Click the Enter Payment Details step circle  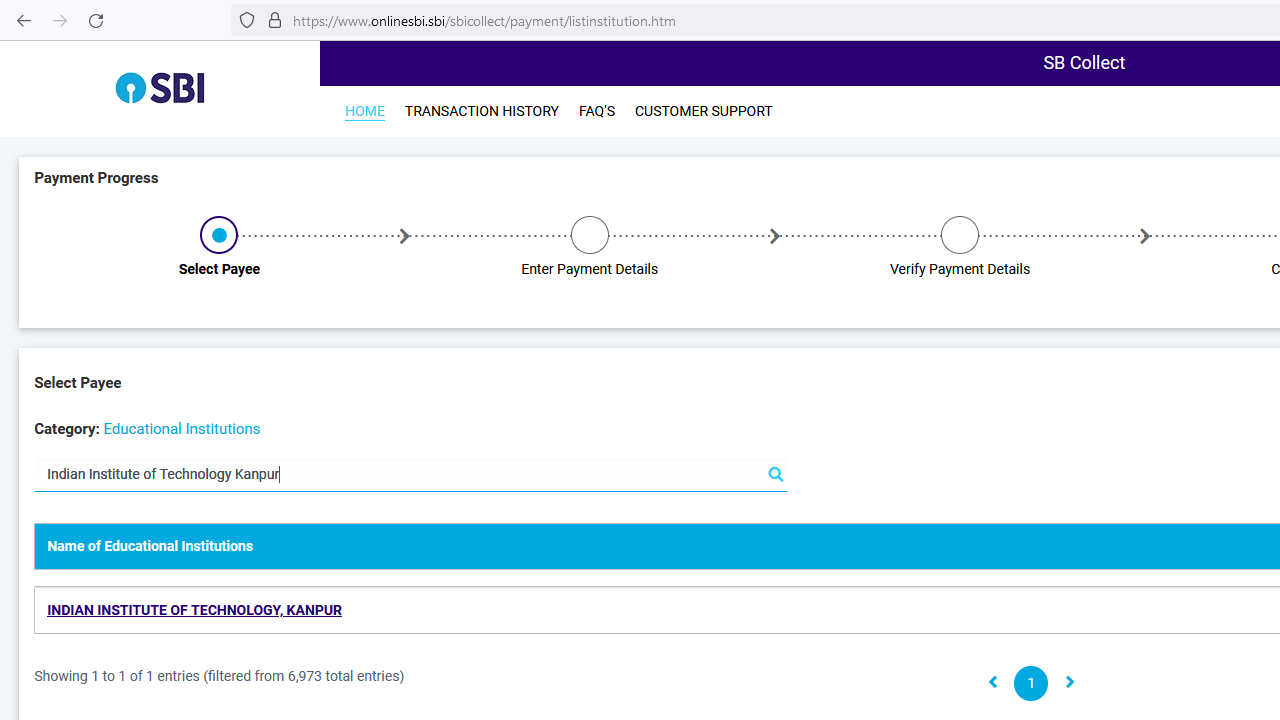pos(589,235)
